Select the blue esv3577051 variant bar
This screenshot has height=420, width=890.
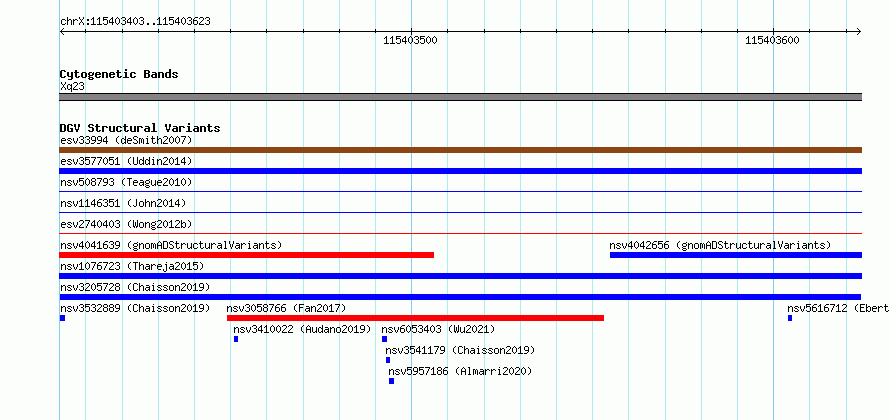point(460,171)
